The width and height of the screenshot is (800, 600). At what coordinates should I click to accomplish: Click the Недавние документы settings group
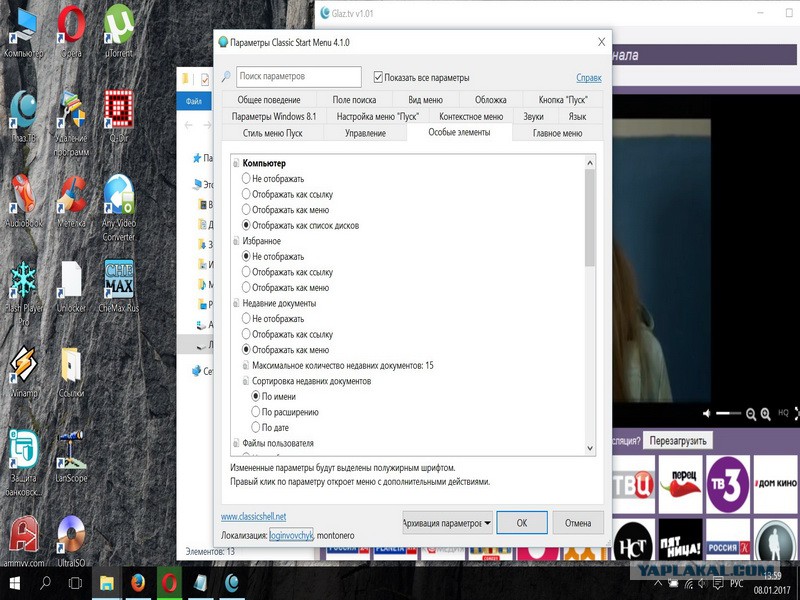[x=279, y=303]
